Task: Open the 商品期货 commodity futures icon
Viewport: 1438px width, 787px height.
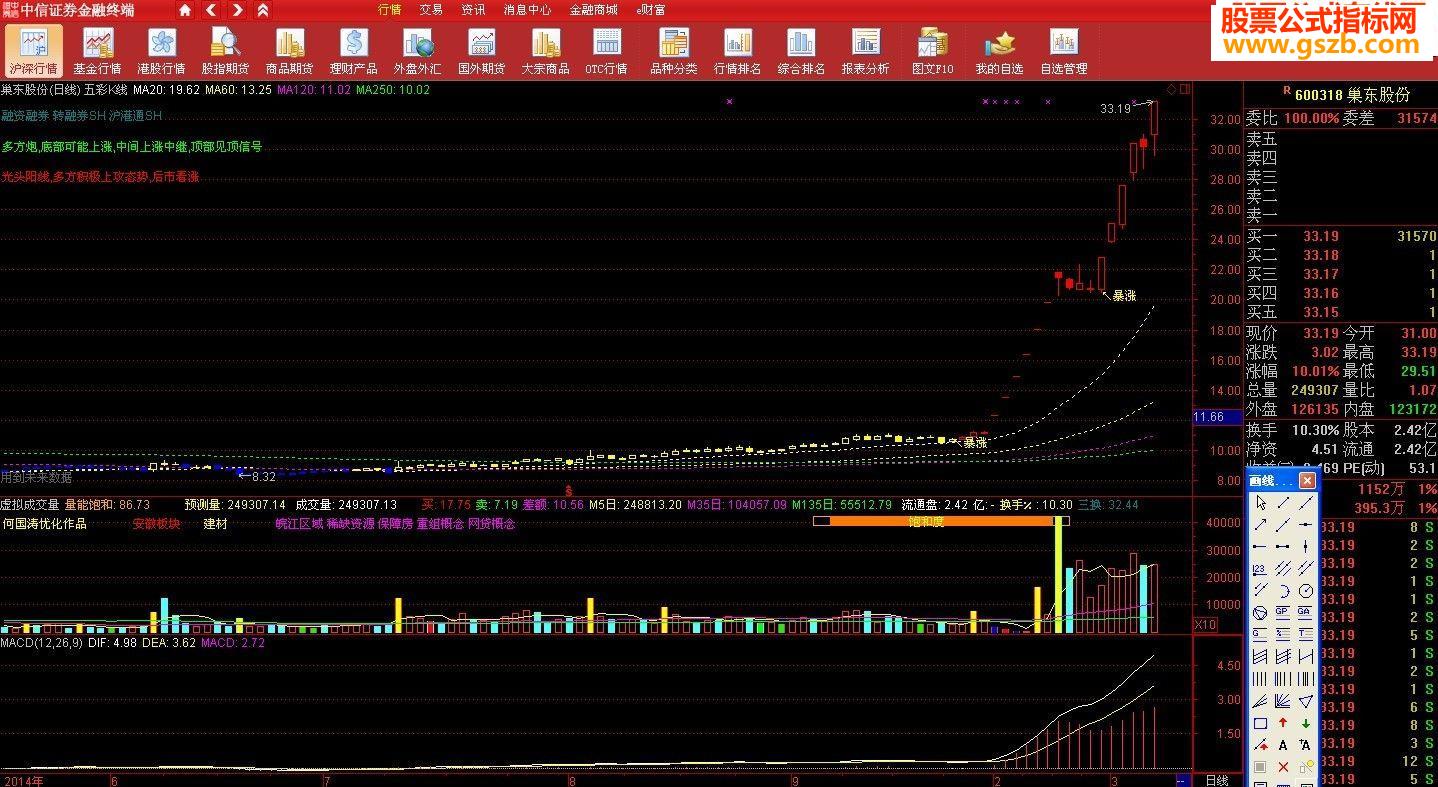Action: (x=289, y=50)
